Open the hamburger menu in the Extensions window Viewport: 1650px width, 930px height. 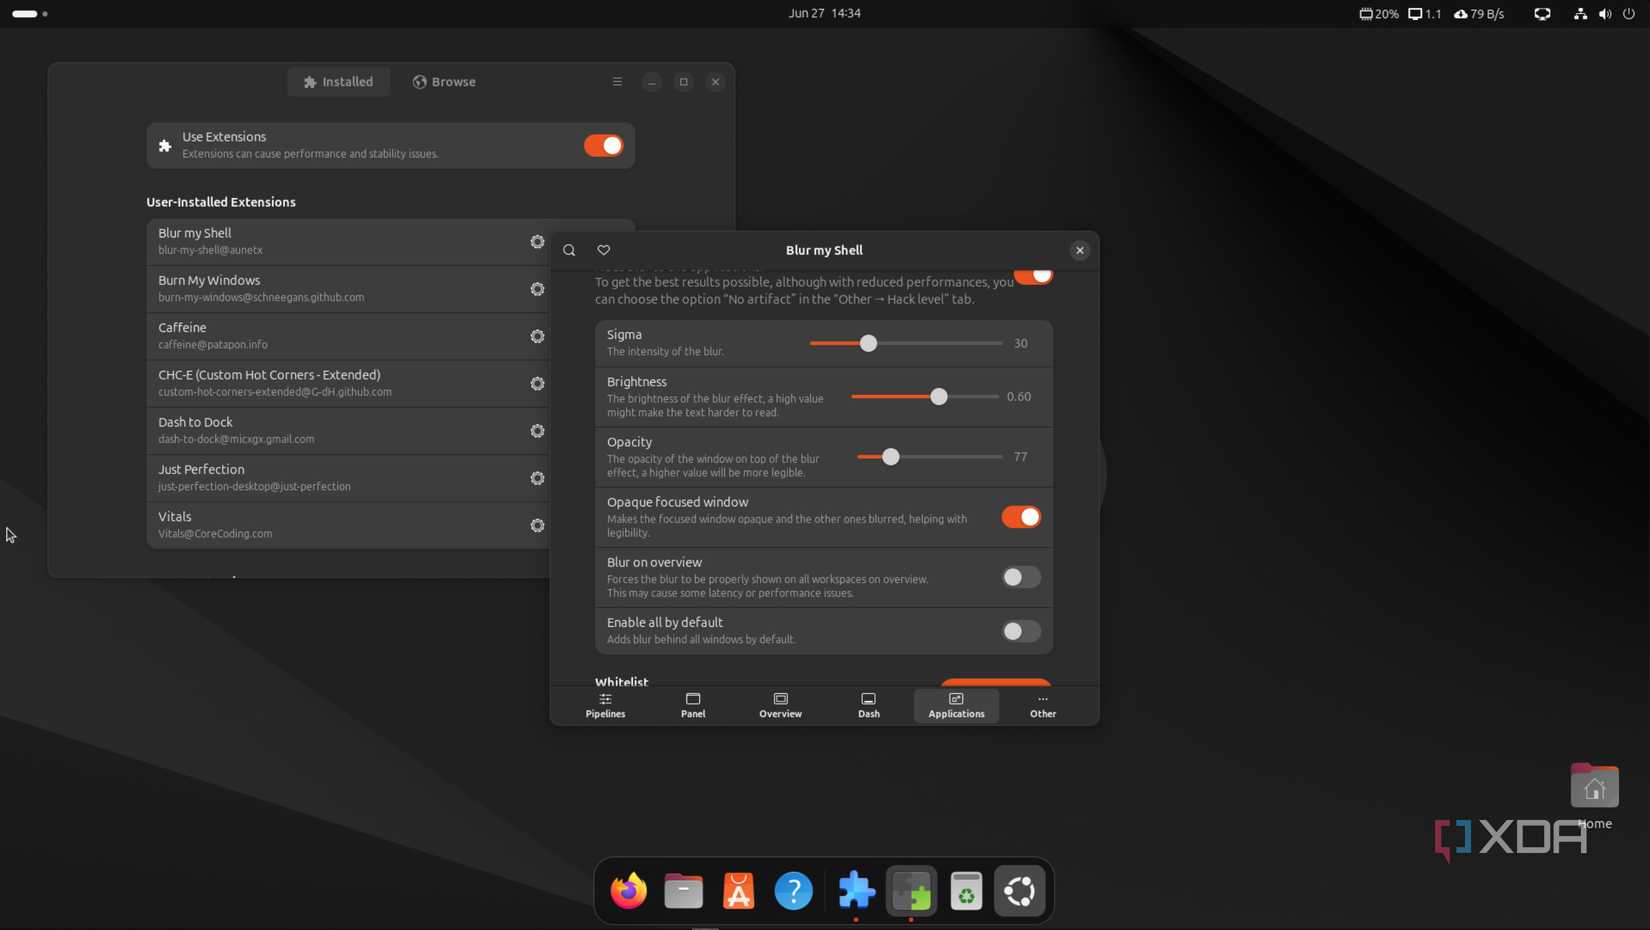pos(617,81)
